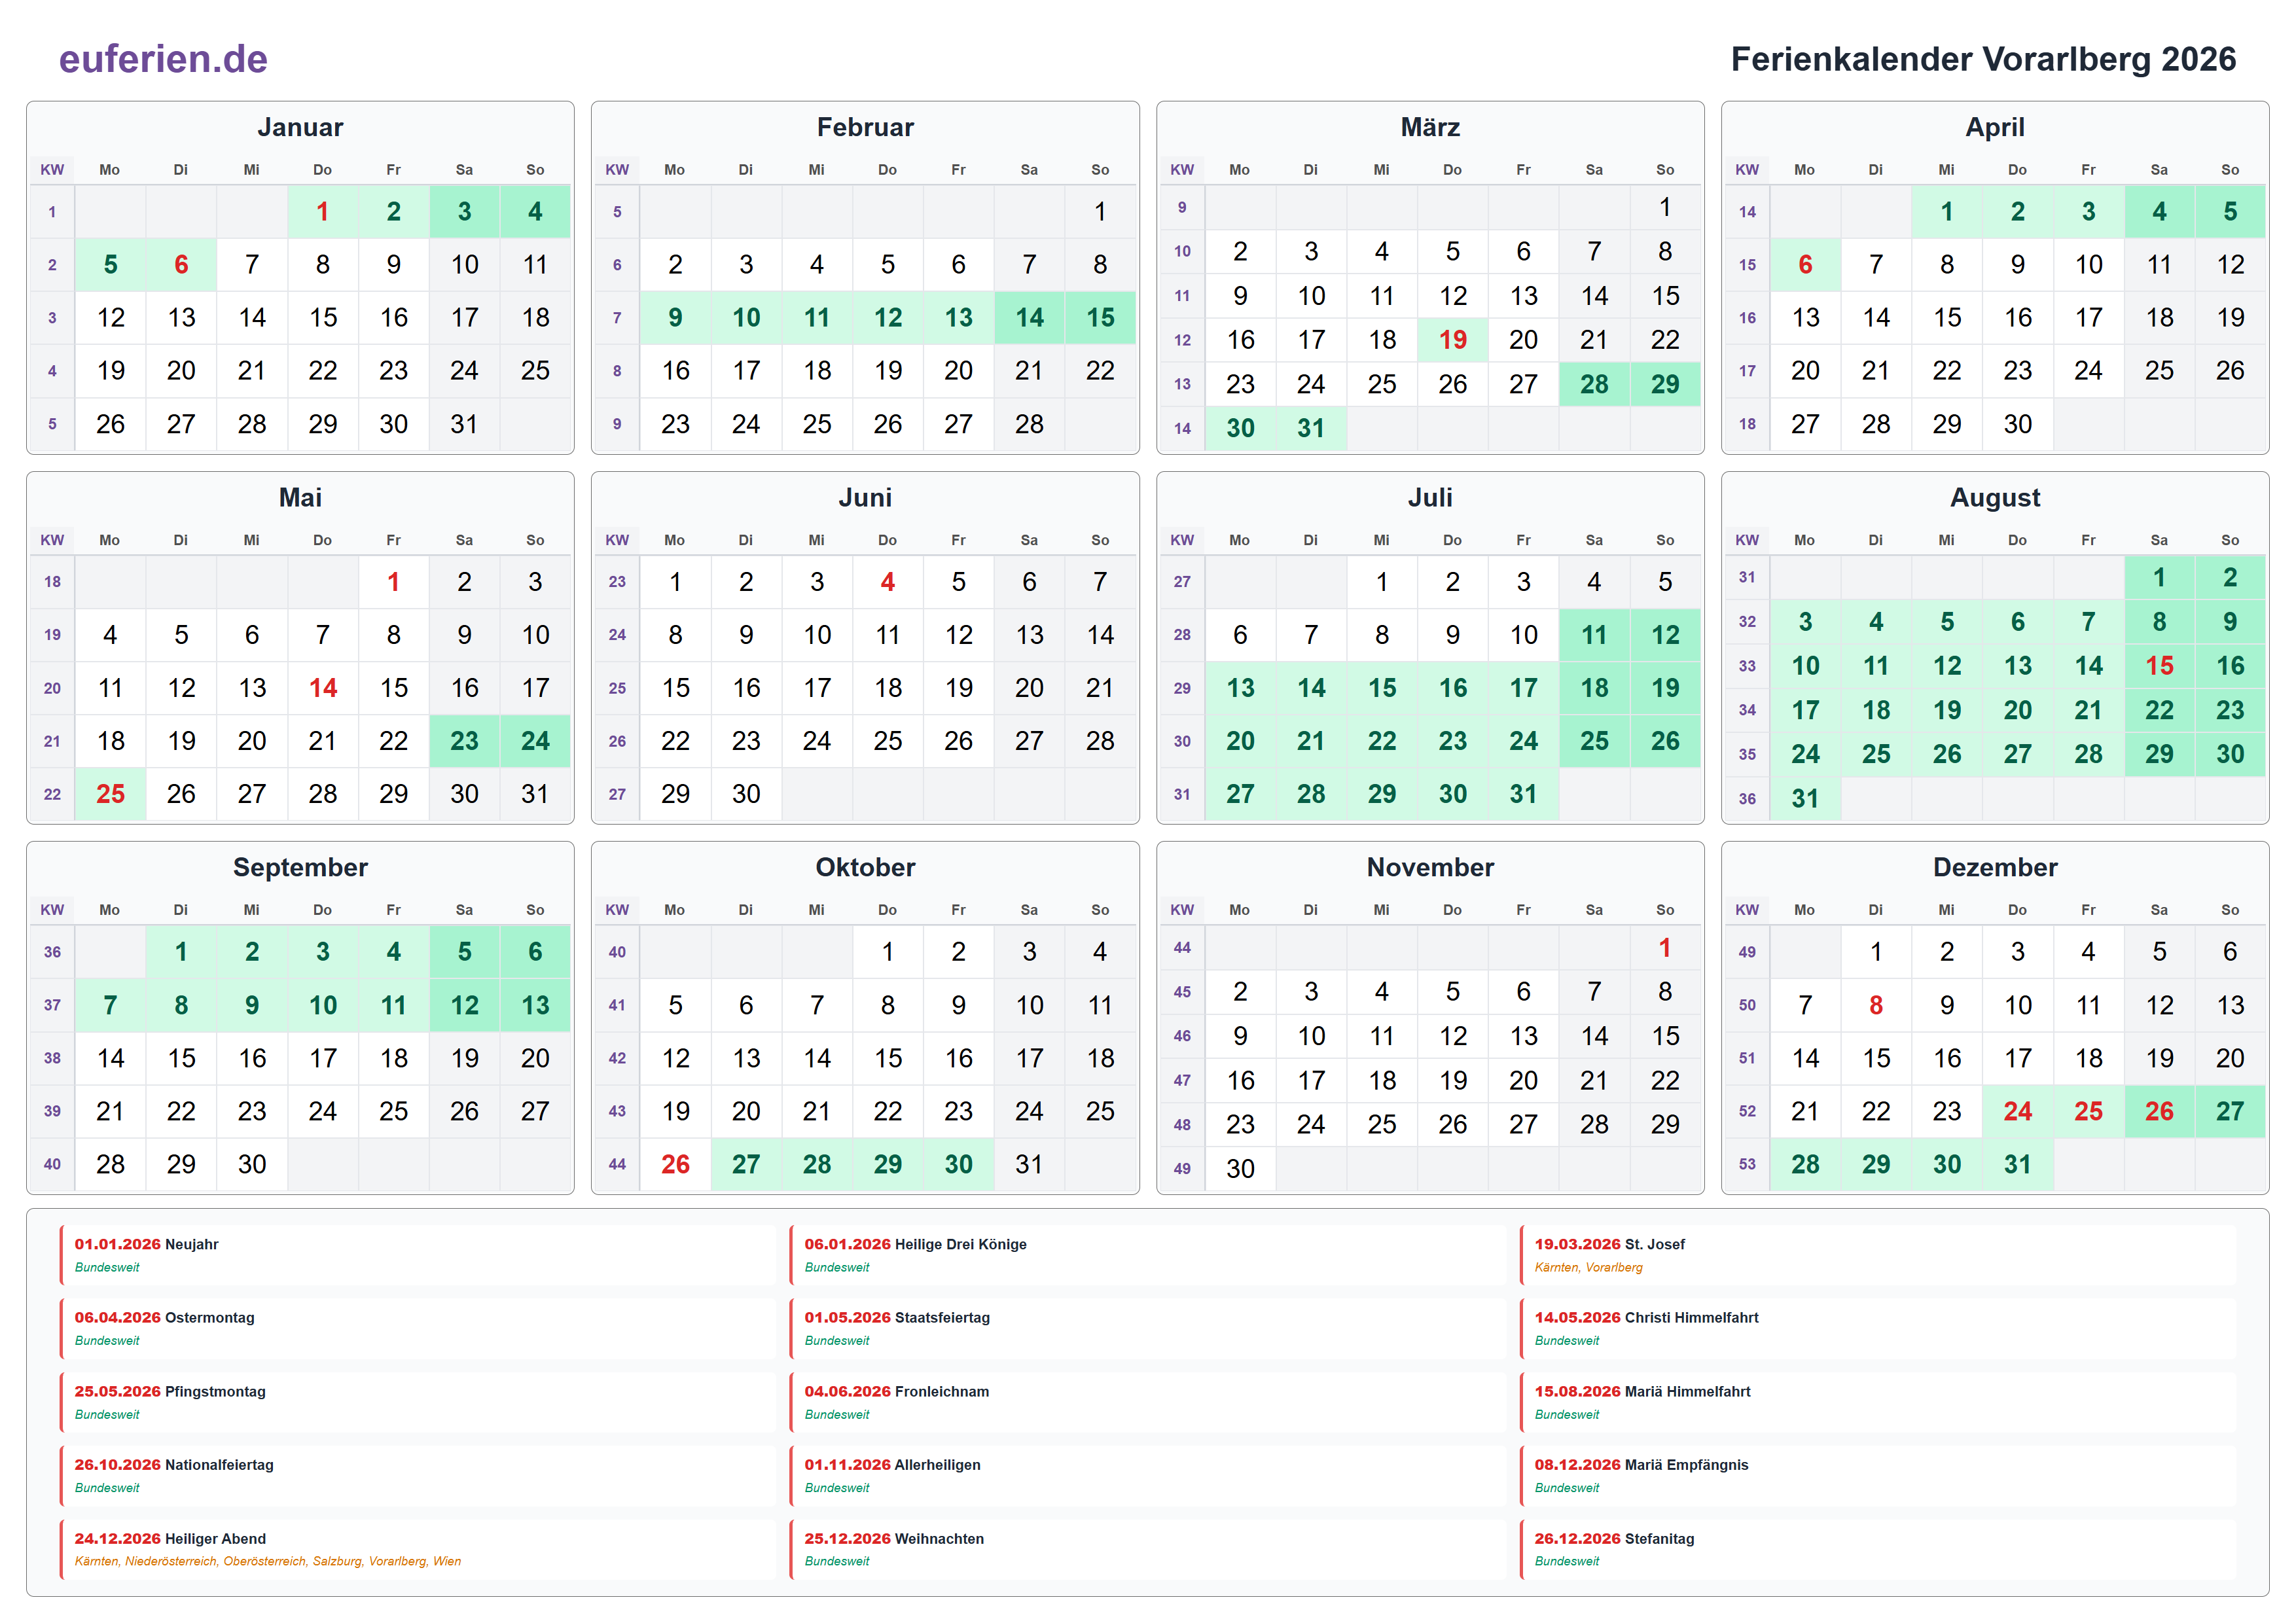Click the euferien.de logo

(163, 59)
